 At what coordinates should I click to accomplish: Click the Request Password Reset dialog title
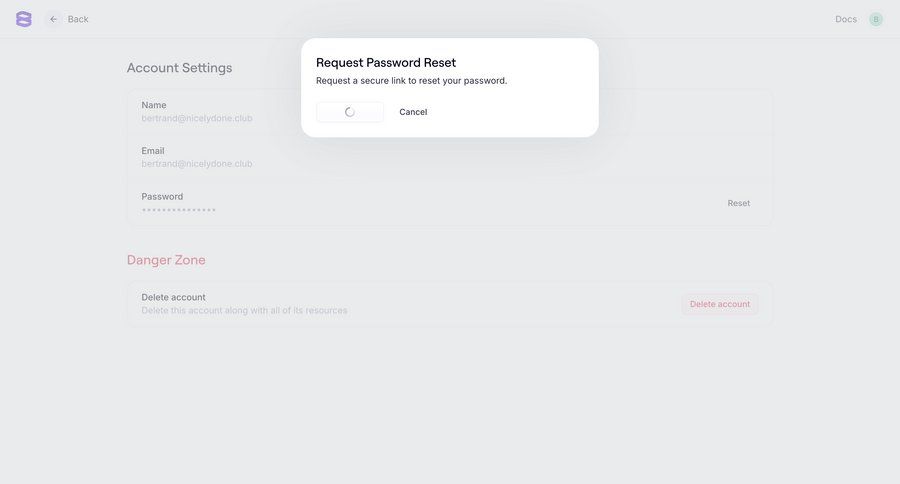point(386,62)
